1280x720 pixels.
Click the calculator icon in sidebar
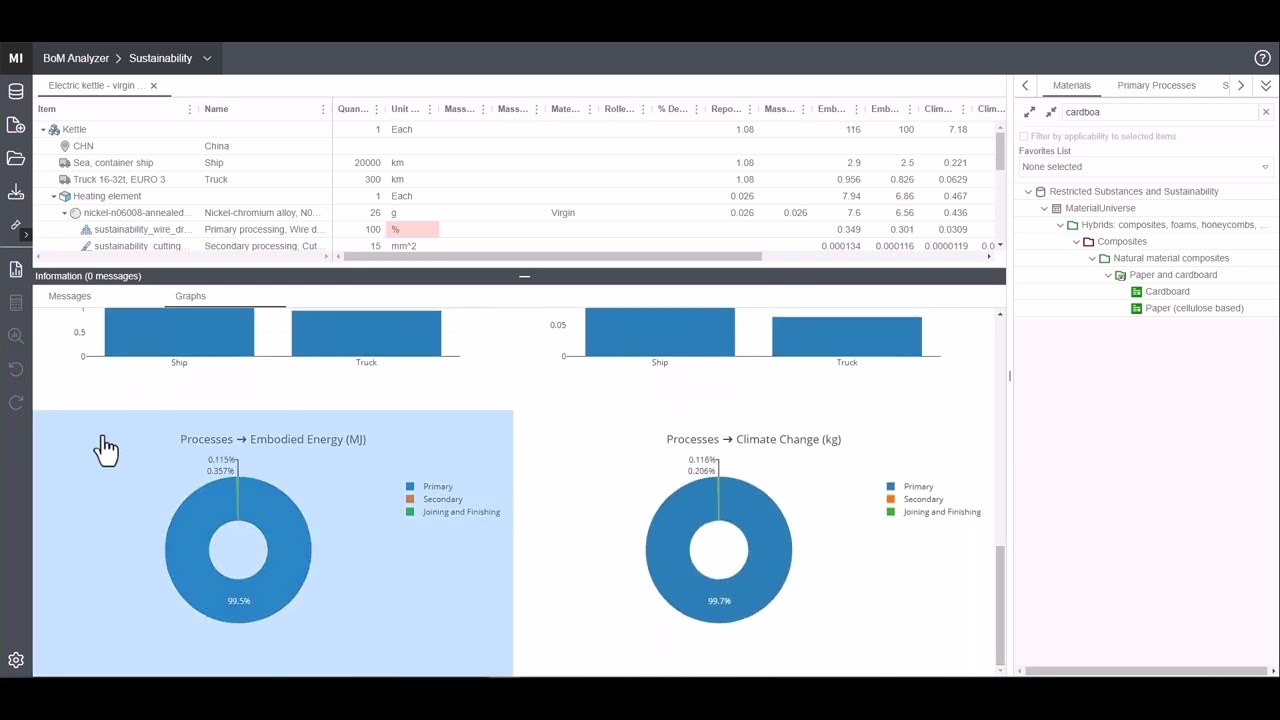pos(15,303)
